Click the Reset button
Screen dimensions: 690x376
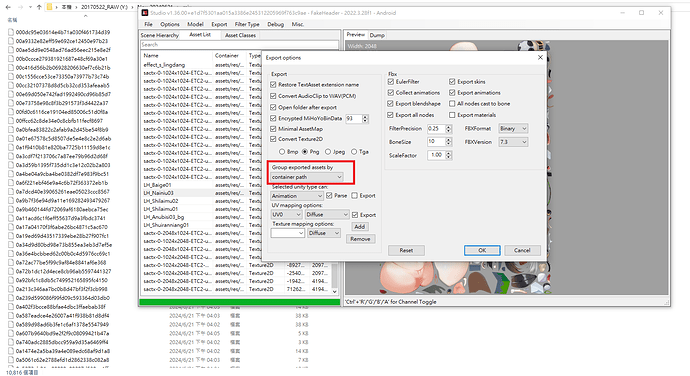[x=406, y=250]
